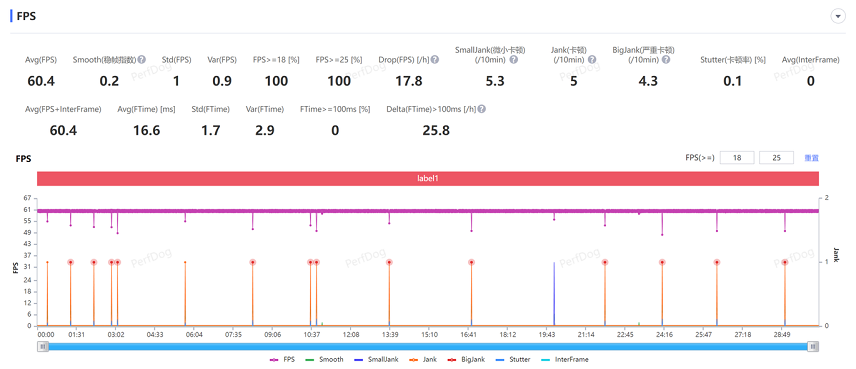Screen dimensions: 856x369
Task: Show help for Jank (/10min)
Action: click(592, 59)
